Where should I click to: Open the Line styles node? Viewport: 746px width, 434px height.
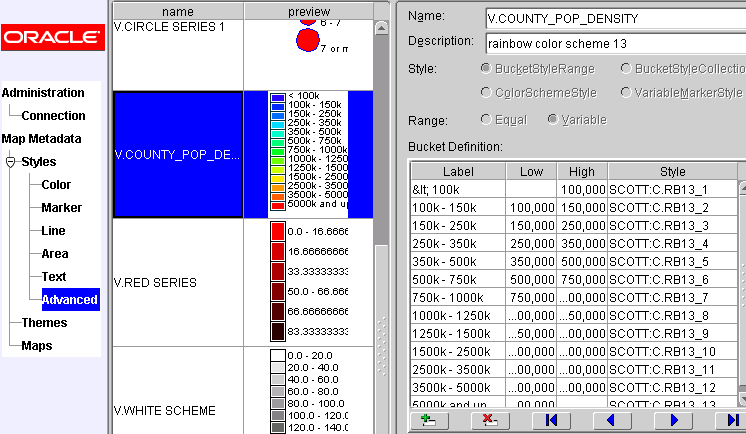click(x=53, y=231)
